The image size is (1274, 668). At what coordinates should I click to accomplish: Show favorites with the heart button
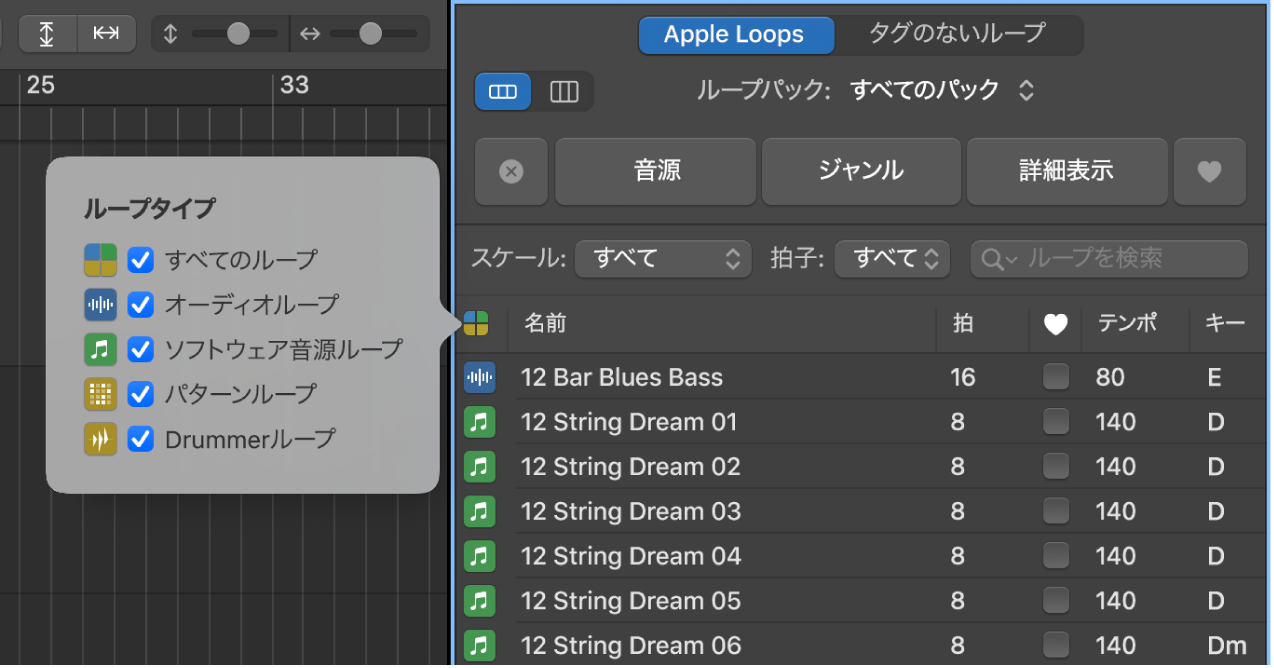pyautogui.click(x=1210, y=172)
